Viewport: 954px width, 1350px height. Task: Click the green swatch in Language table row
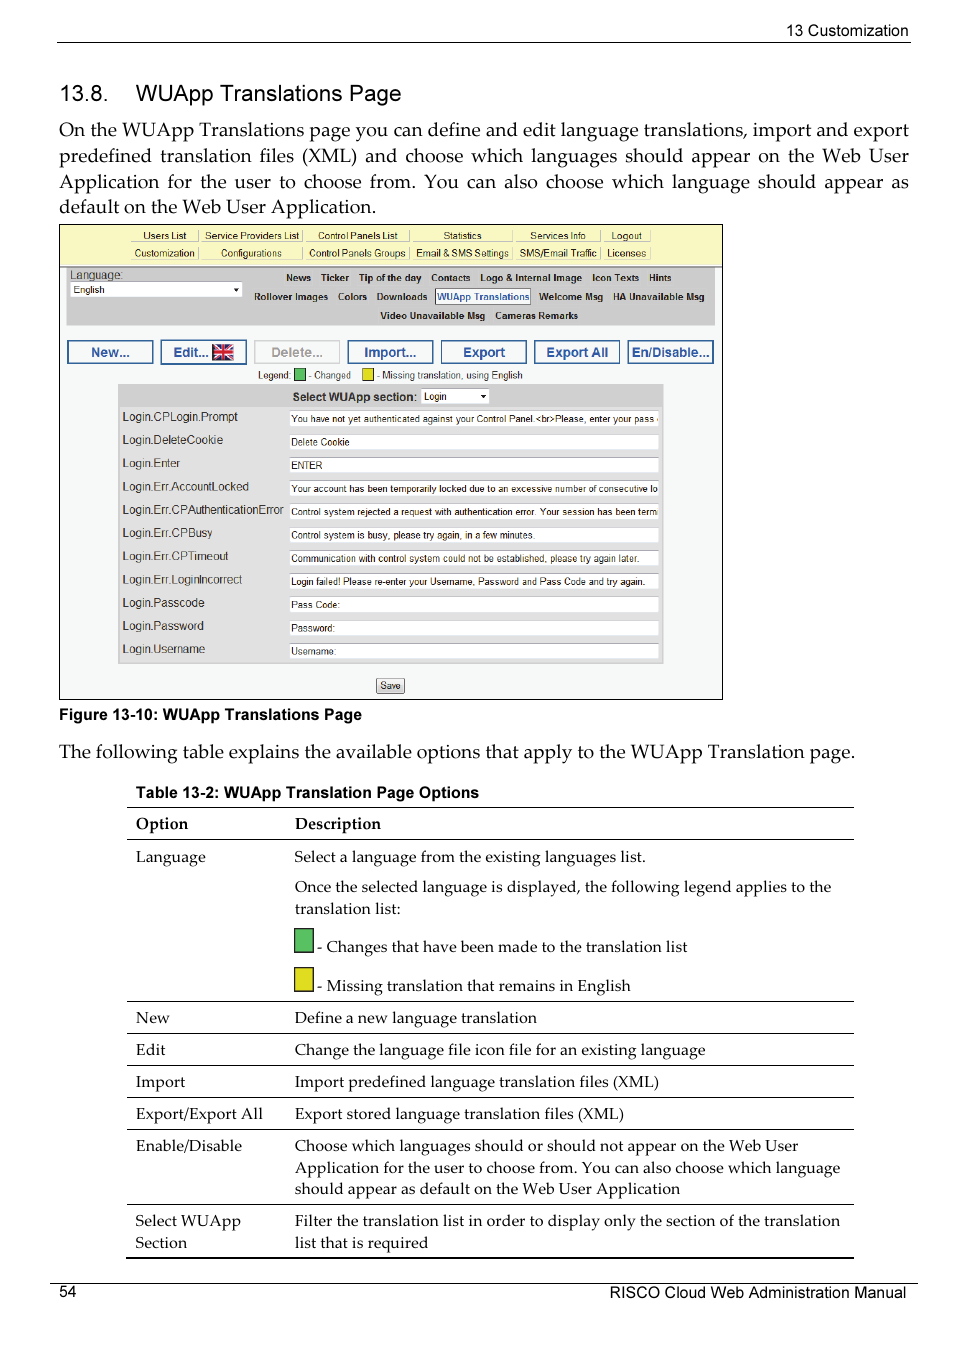pos(304,940)
